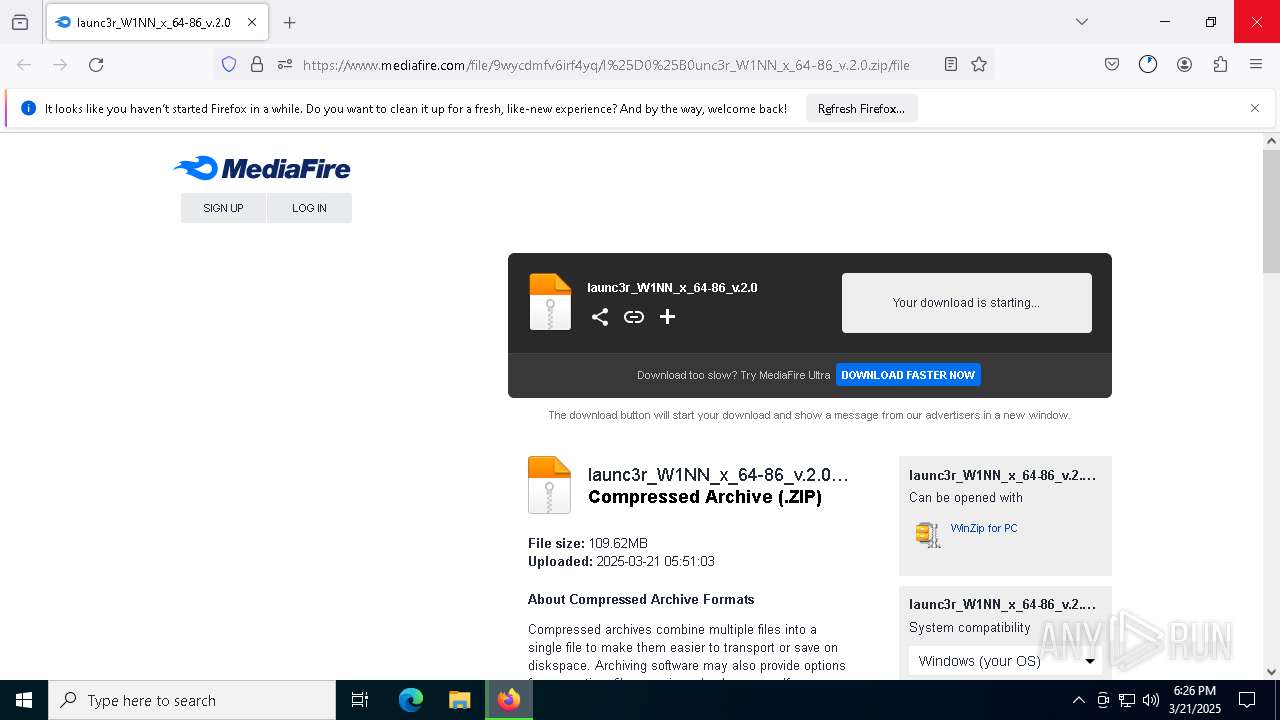Open network icon in system tray

point(1127,700)
